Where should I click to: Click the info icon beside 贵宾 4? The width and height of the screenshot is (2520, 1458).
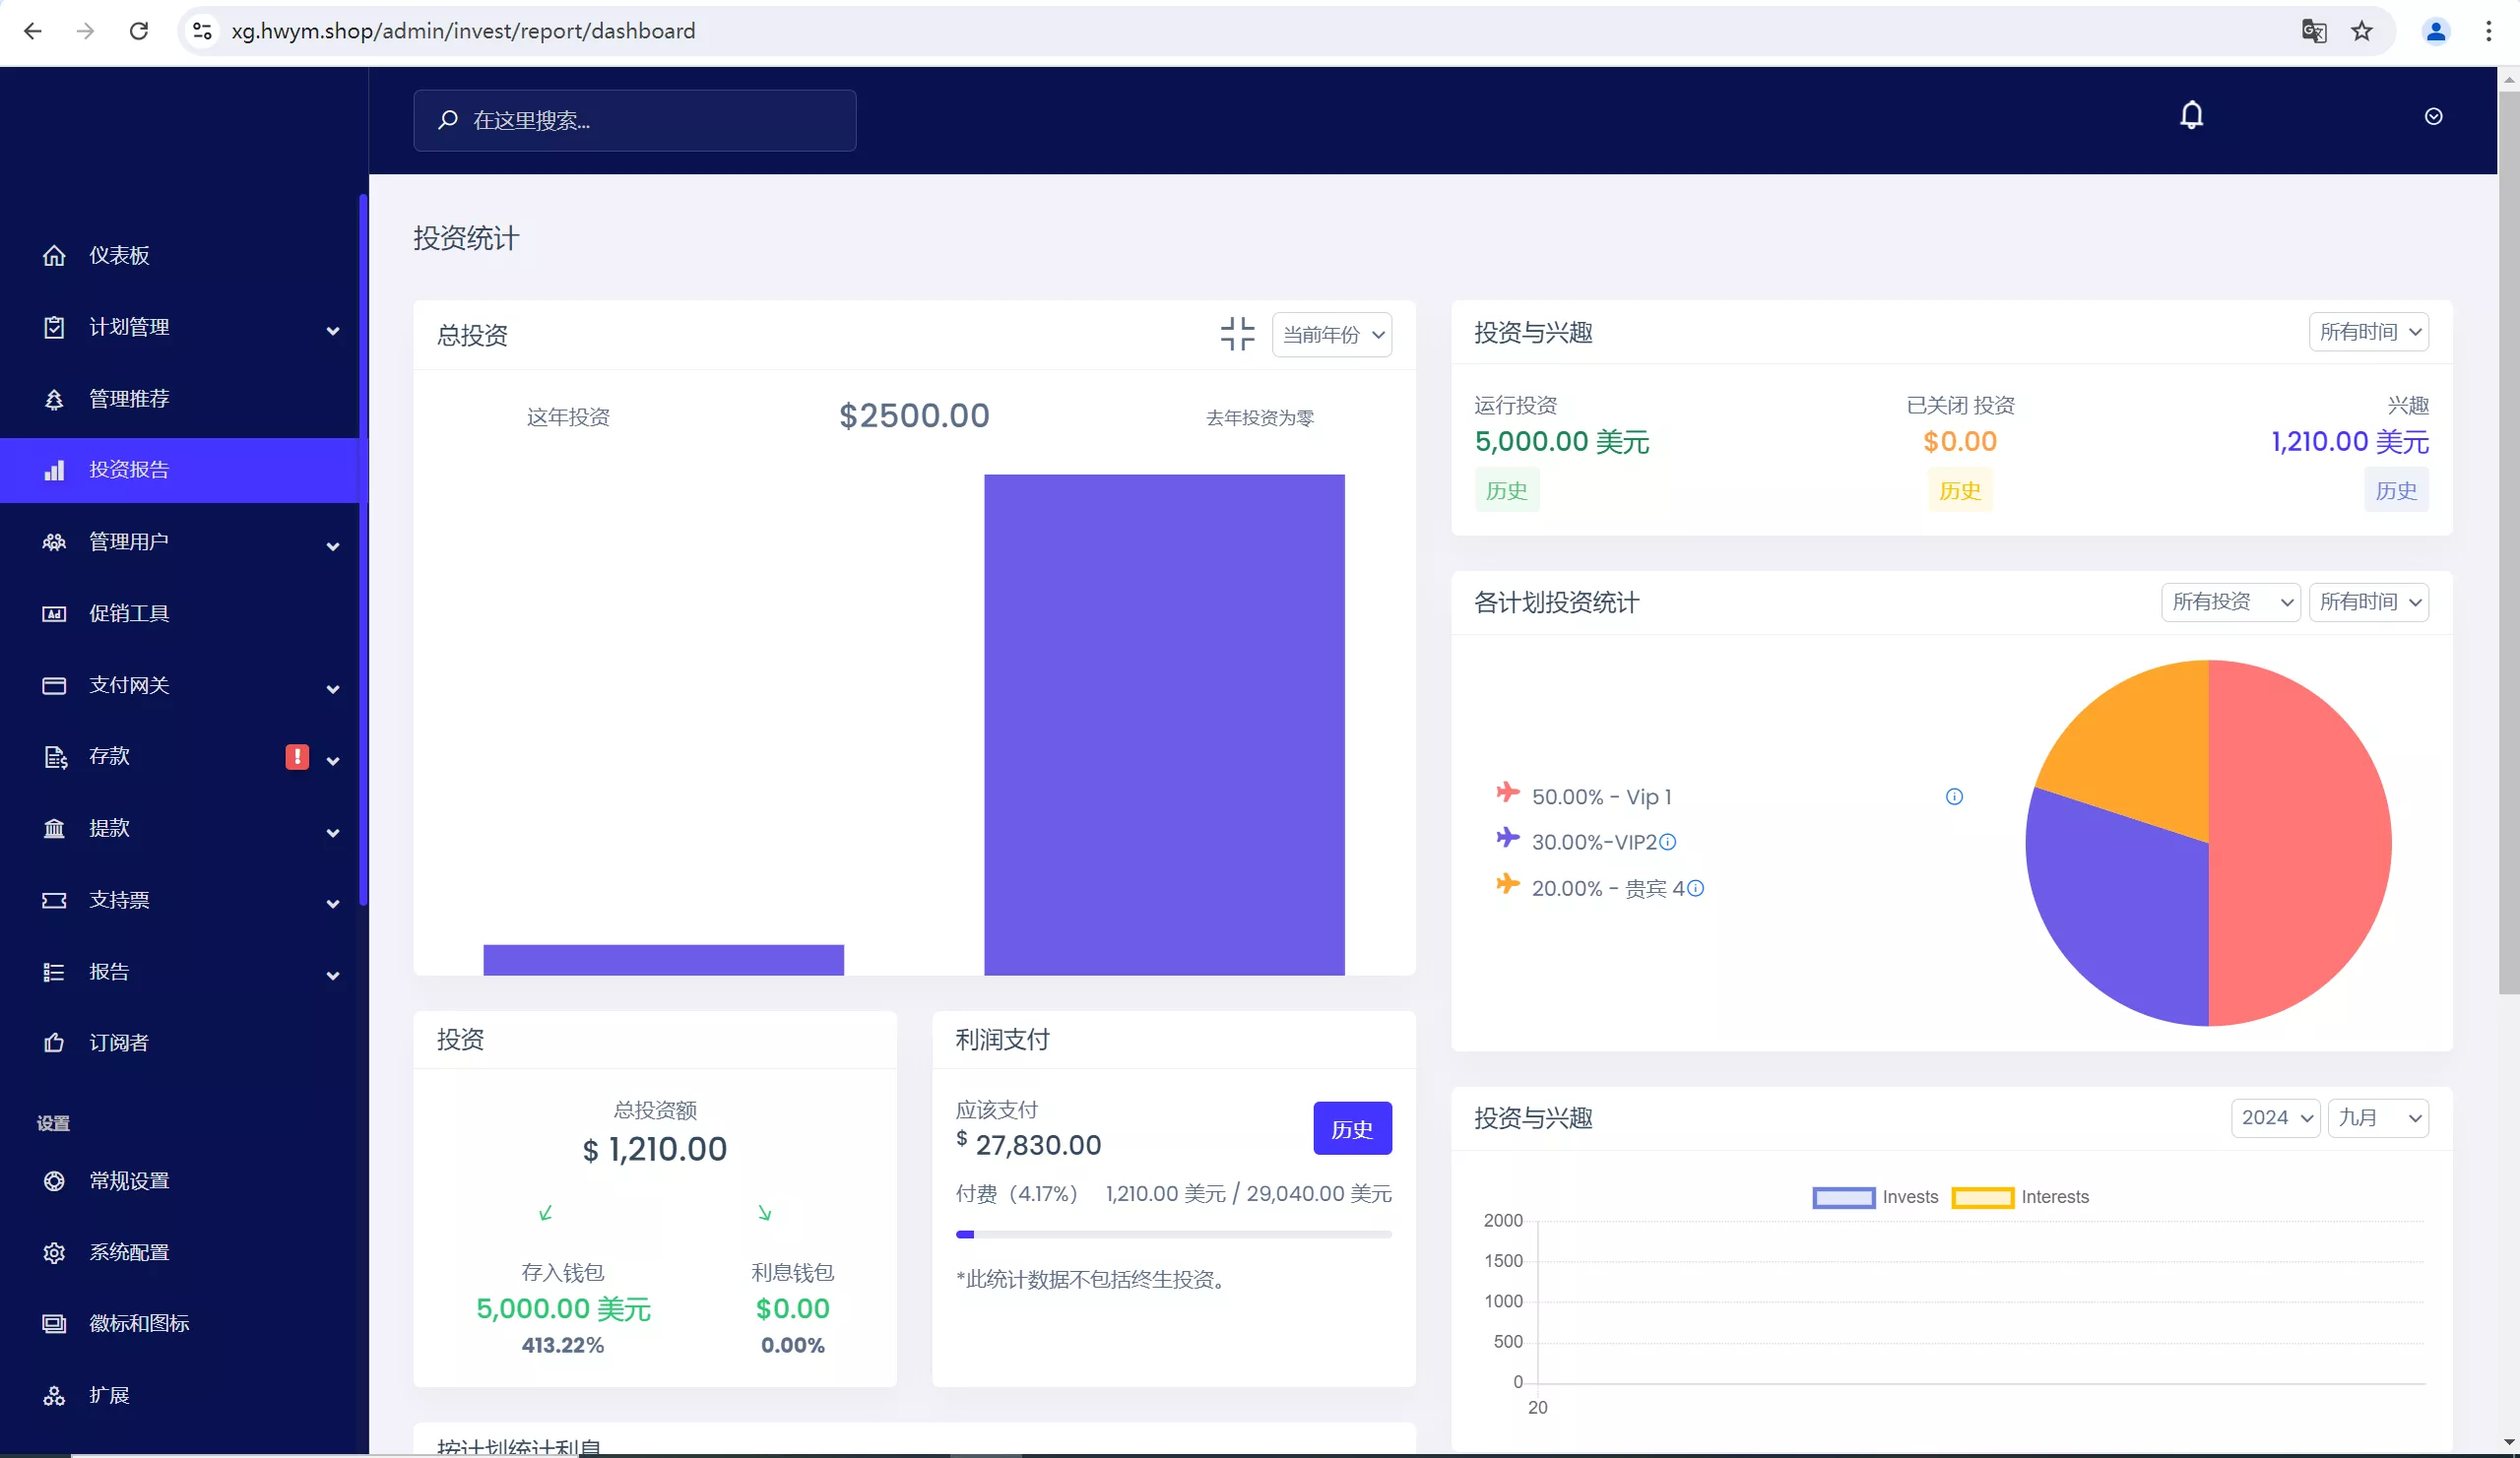[1696, 888]
